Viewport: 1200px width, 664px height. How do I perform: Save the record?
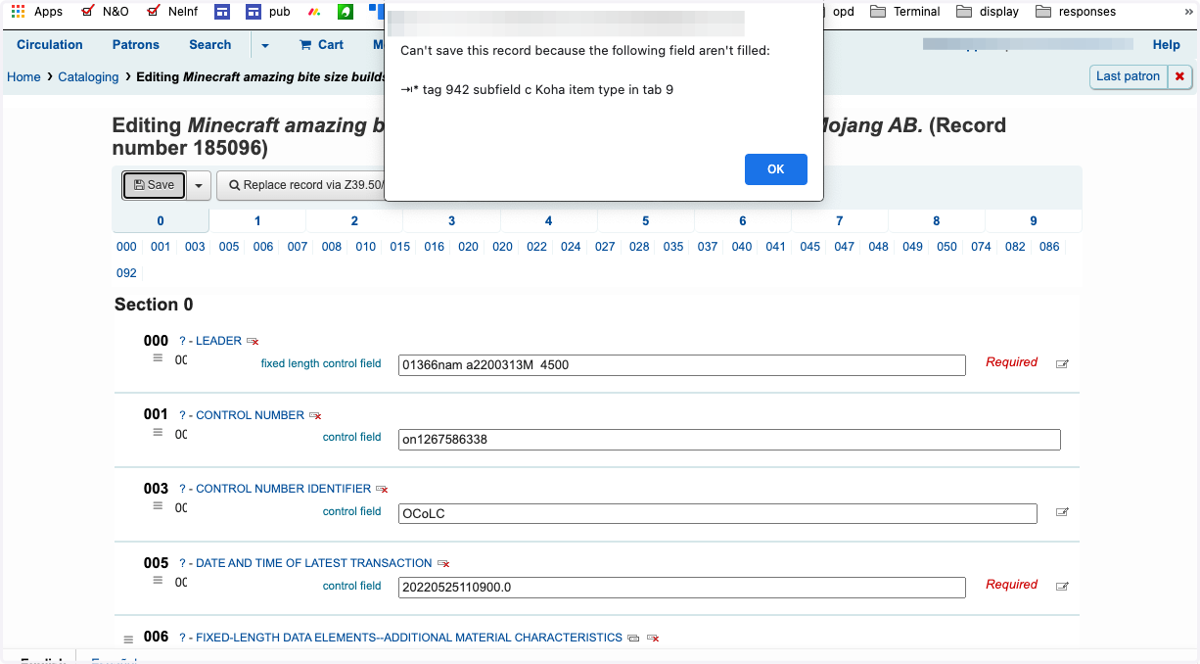click(154, 185)
